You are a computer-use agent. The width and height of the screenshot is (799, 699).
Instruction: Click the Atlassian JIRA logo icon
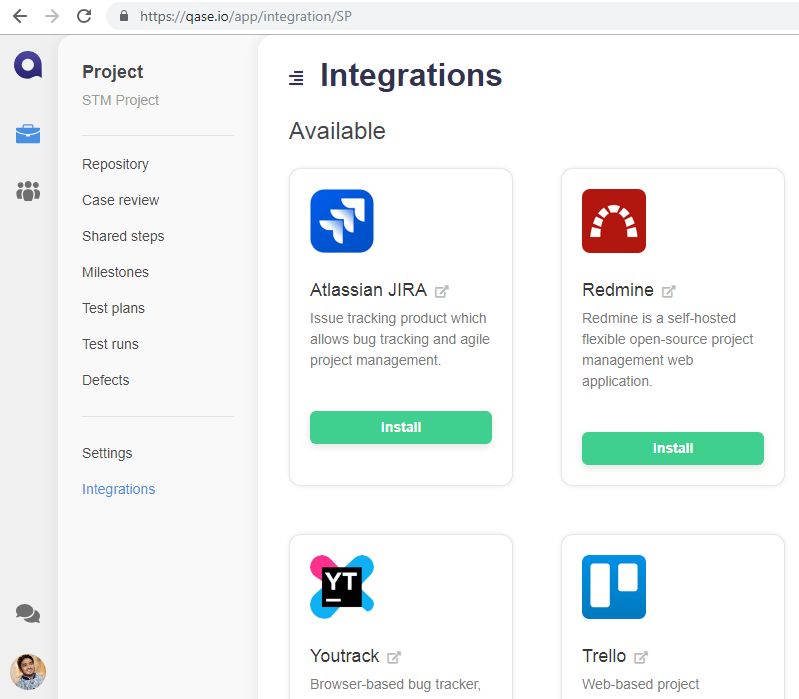tap(342, 221)
